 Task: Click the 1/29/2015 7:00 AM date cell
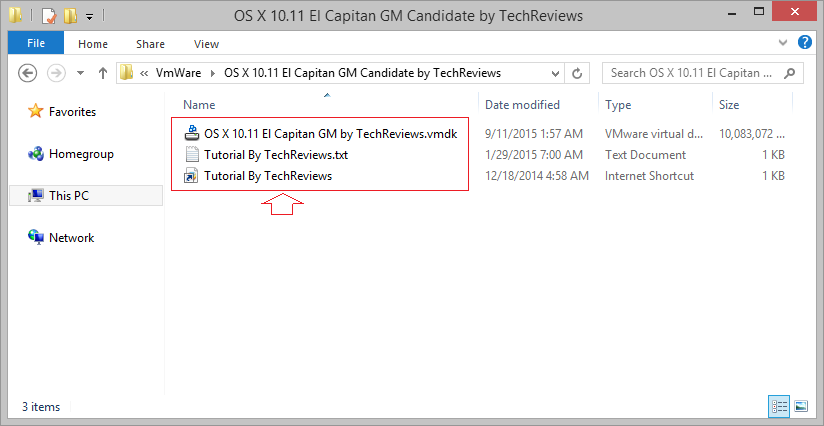pyautogui.click(x=533, y=155)
